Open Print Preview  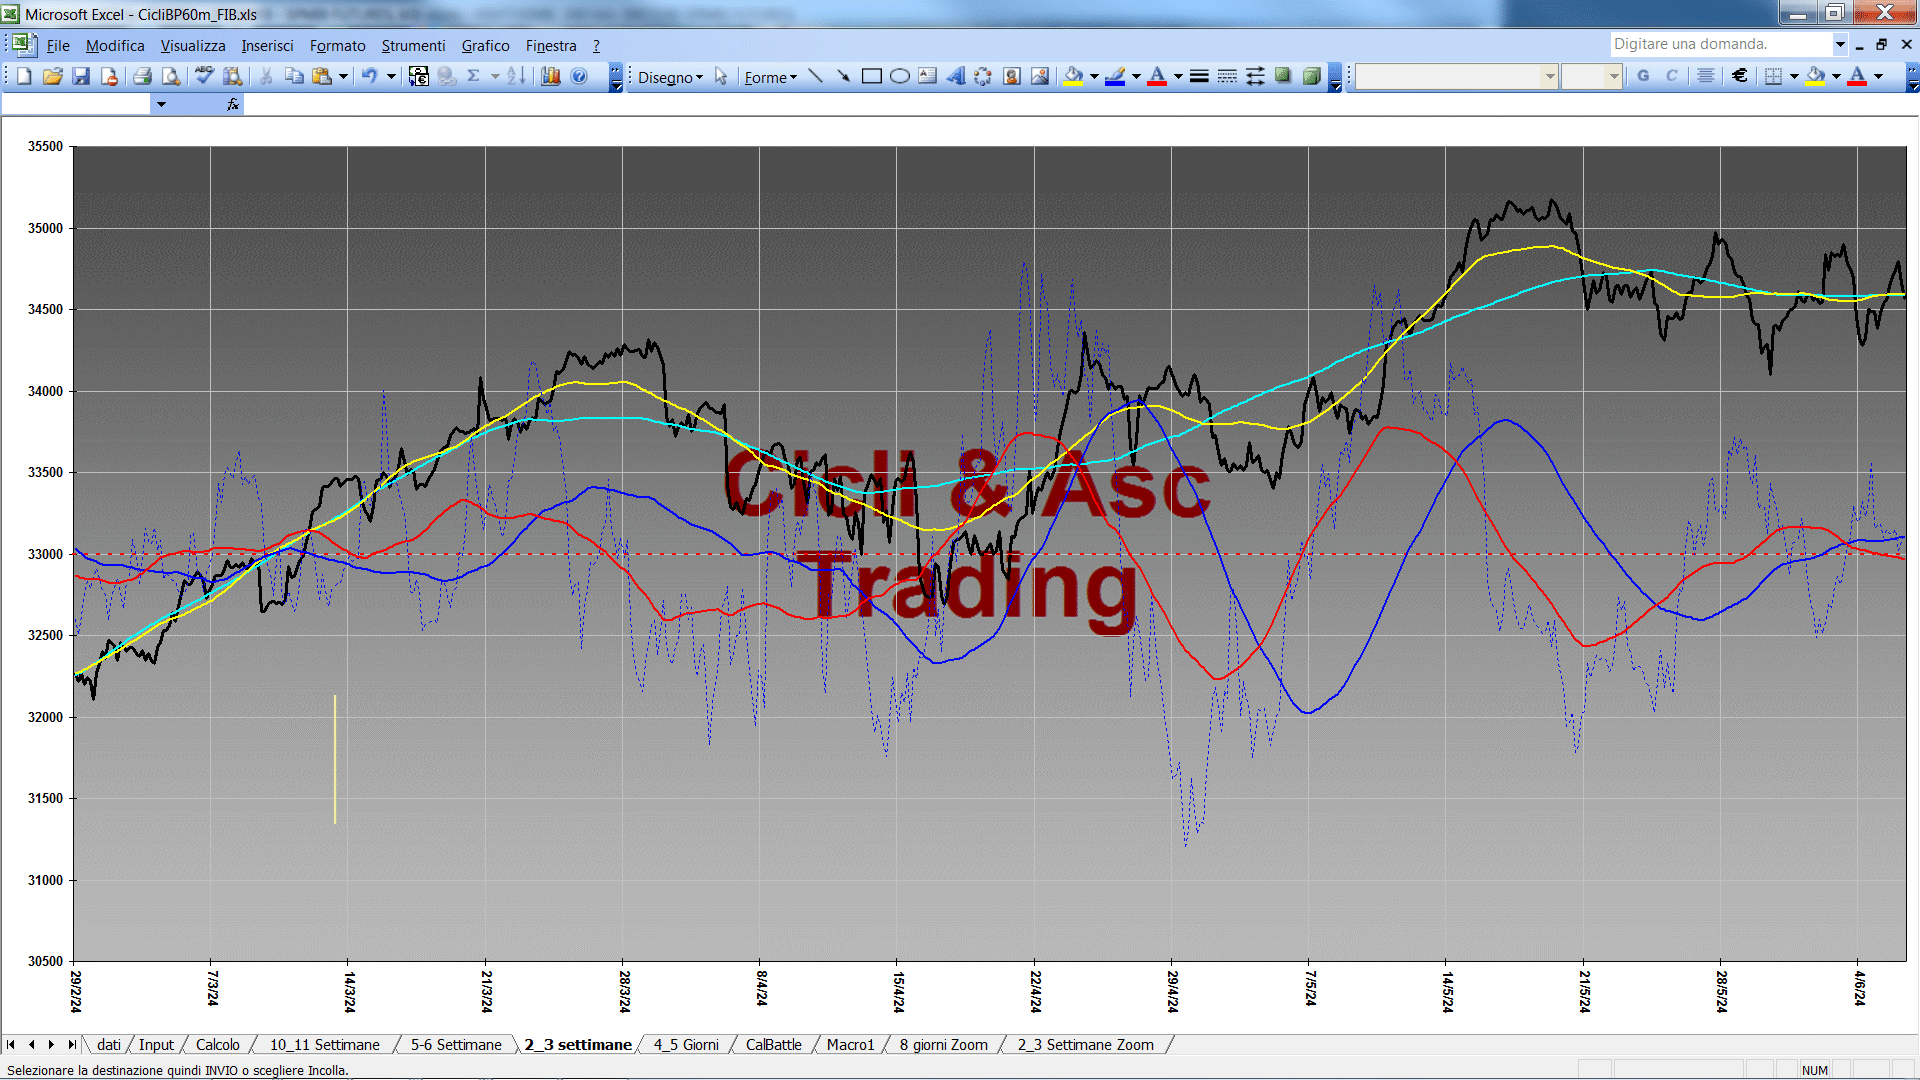(171, 77)
